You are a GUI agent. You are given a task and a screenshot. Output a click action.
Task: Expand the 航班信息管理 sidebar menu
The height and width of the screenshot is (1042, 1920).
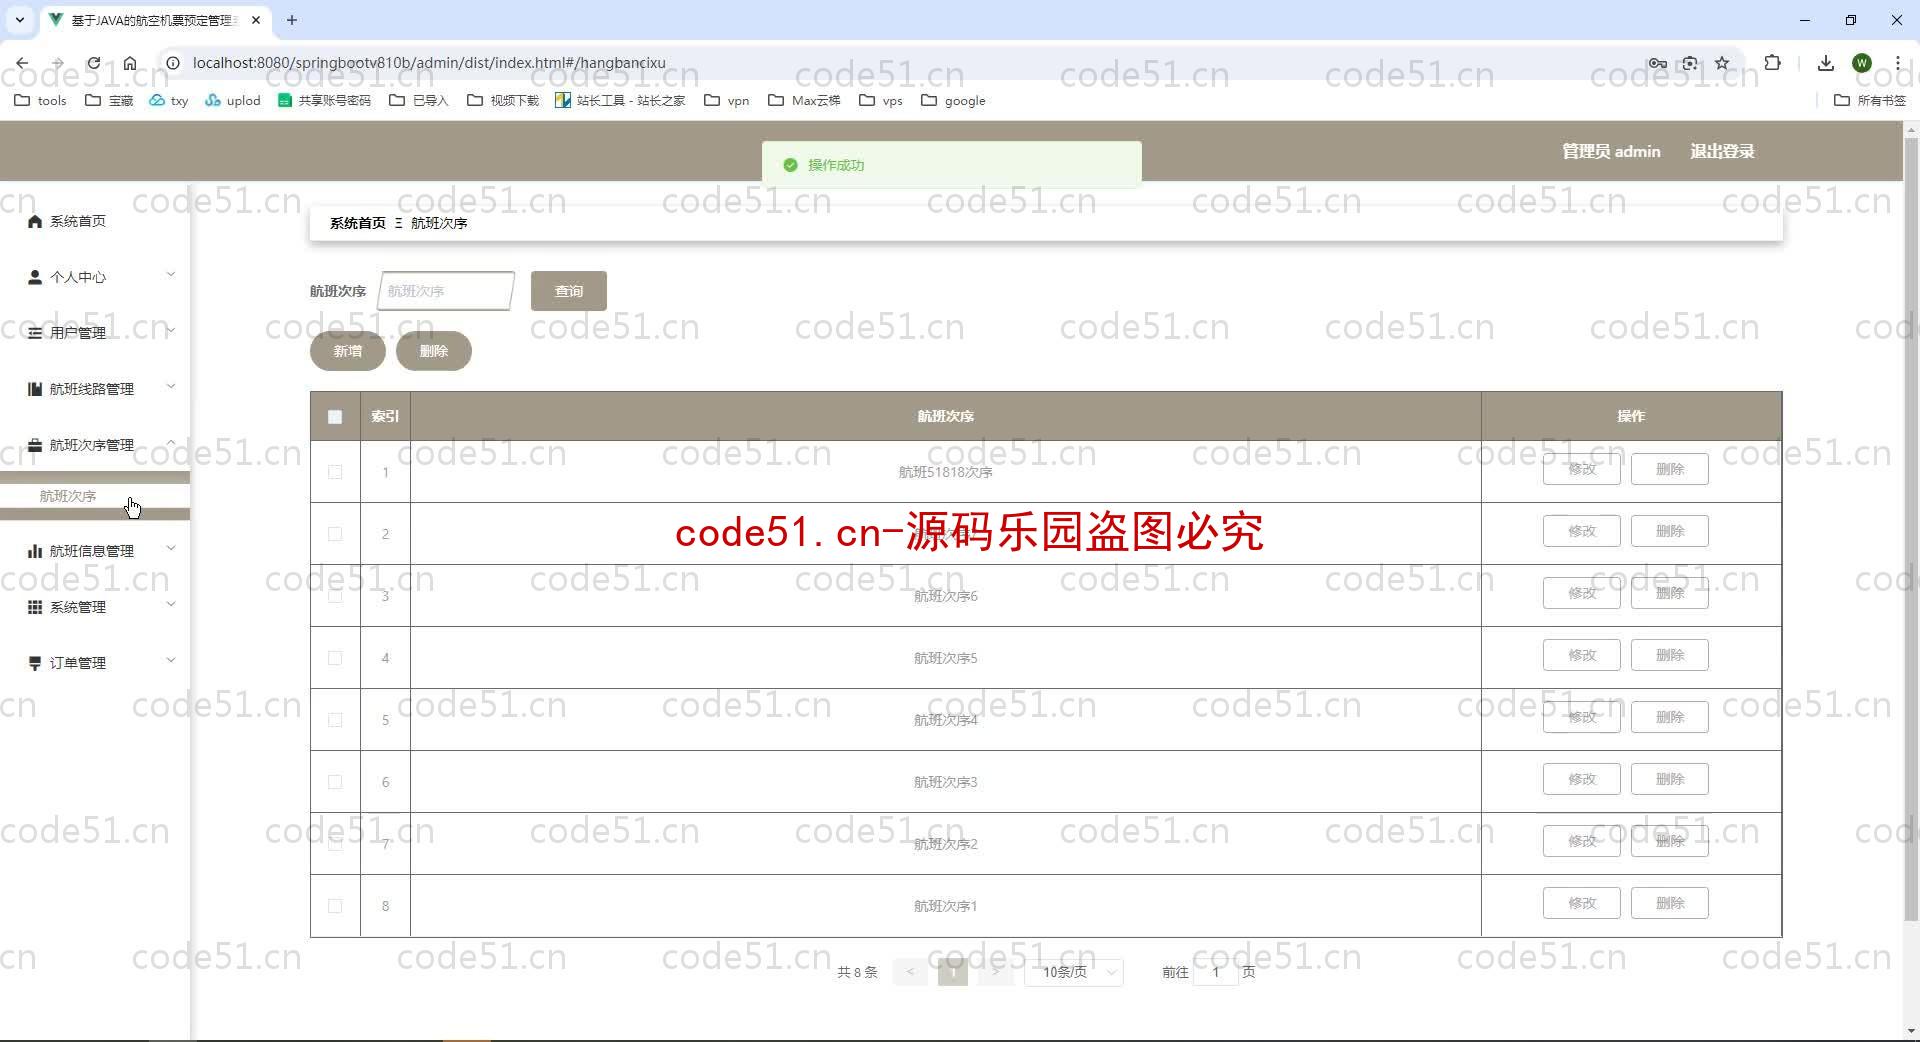click(95, 551)
